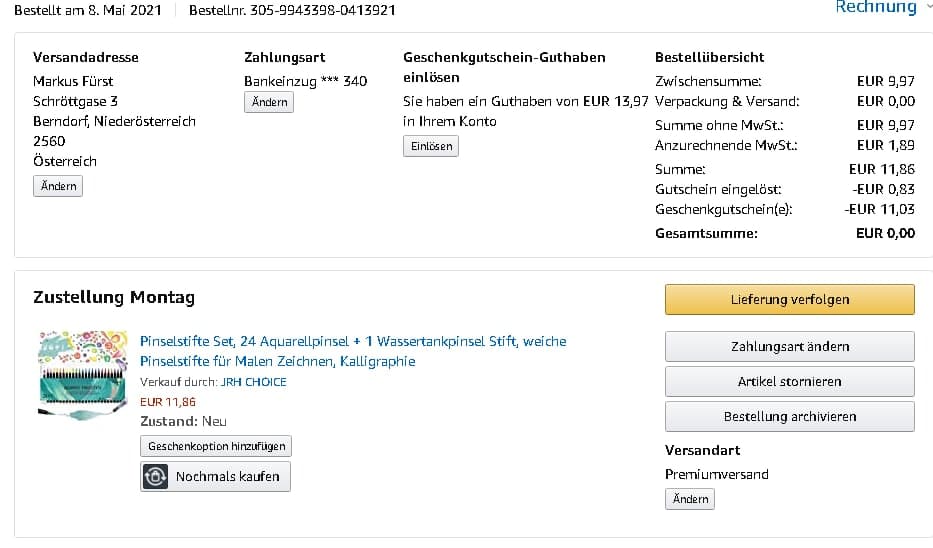Cancel item via Artikel stornieren
Image resolution: width=933 pixels, height=548 pixels.
[x=789, y=381]
